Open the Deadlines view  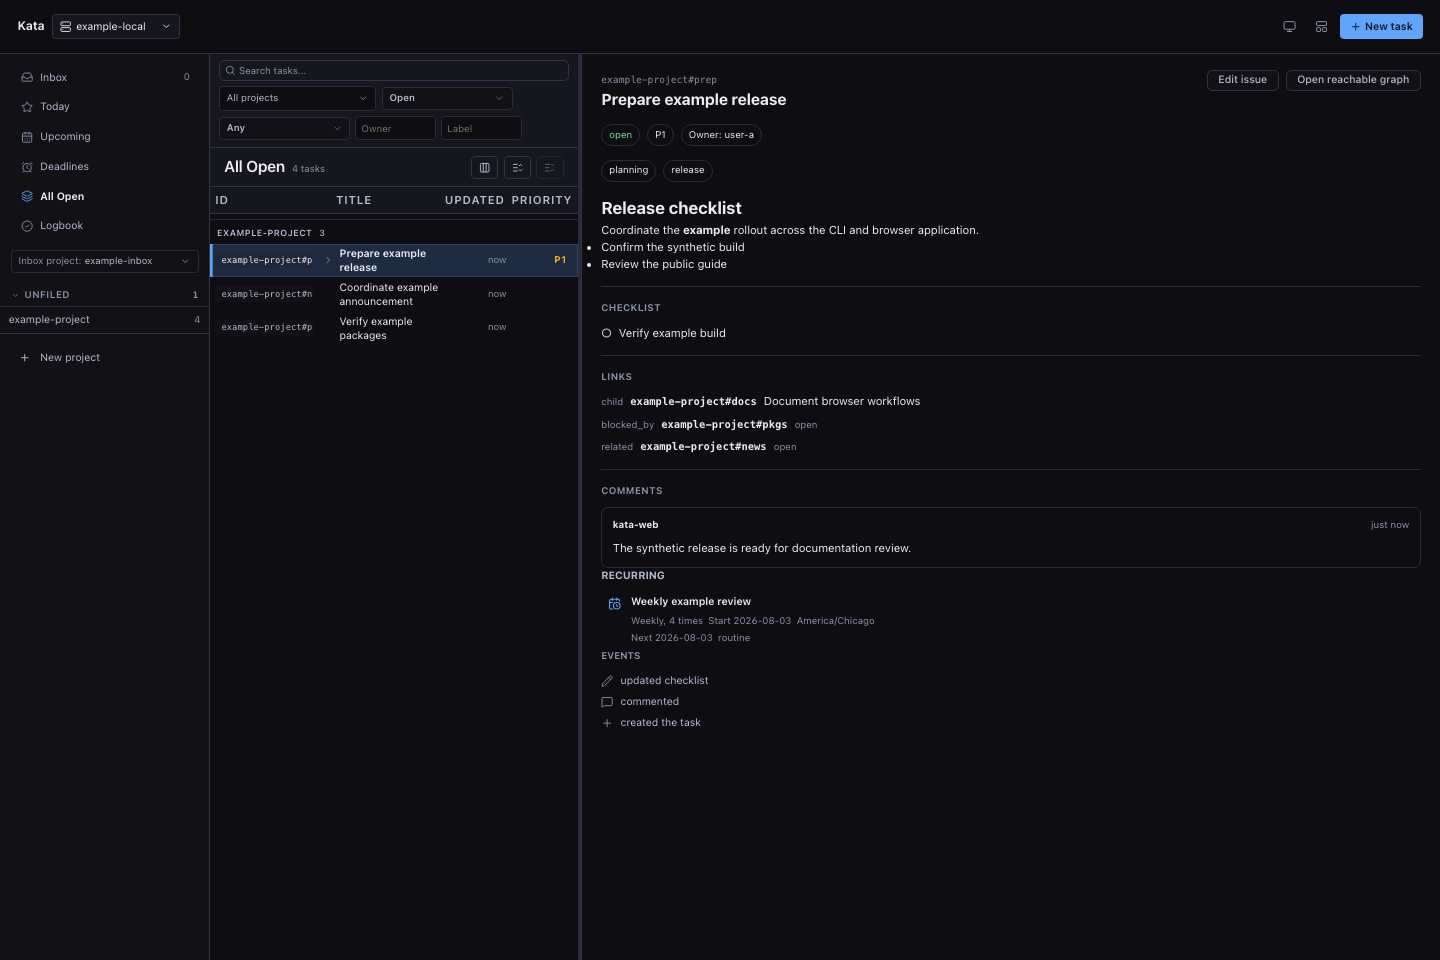pyautogui.click(x=104, y=167)
